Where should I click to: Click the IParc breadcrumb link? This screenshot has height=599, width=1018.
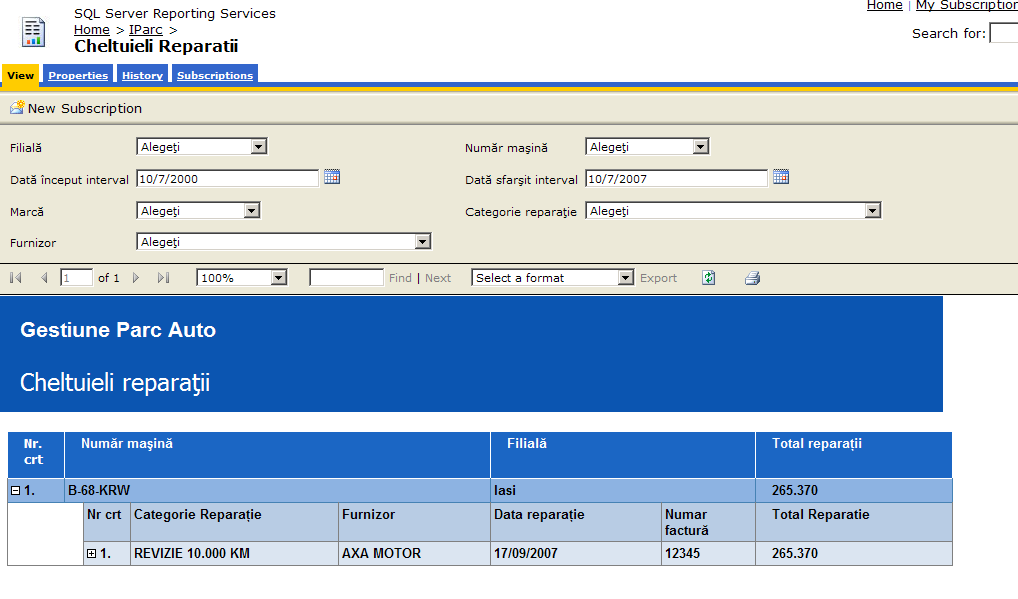point(145,30)
